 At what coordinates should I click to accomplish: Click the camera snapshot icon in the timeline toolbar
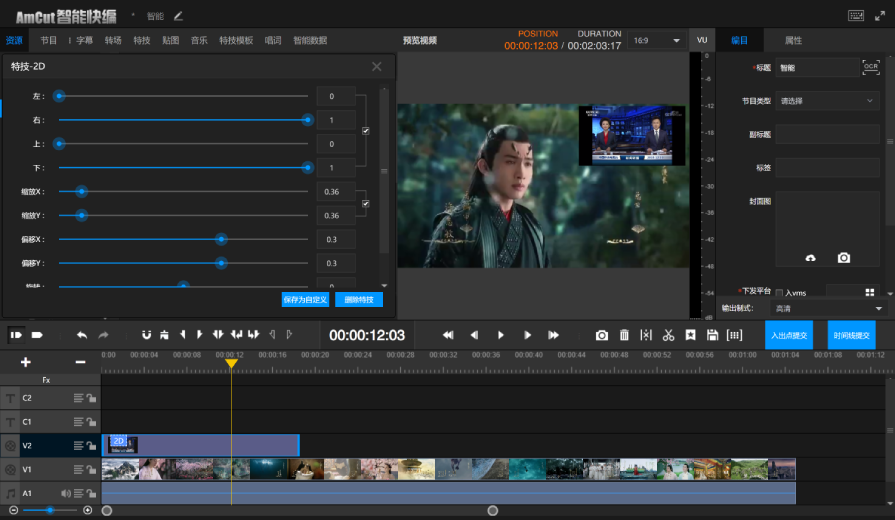602,336
